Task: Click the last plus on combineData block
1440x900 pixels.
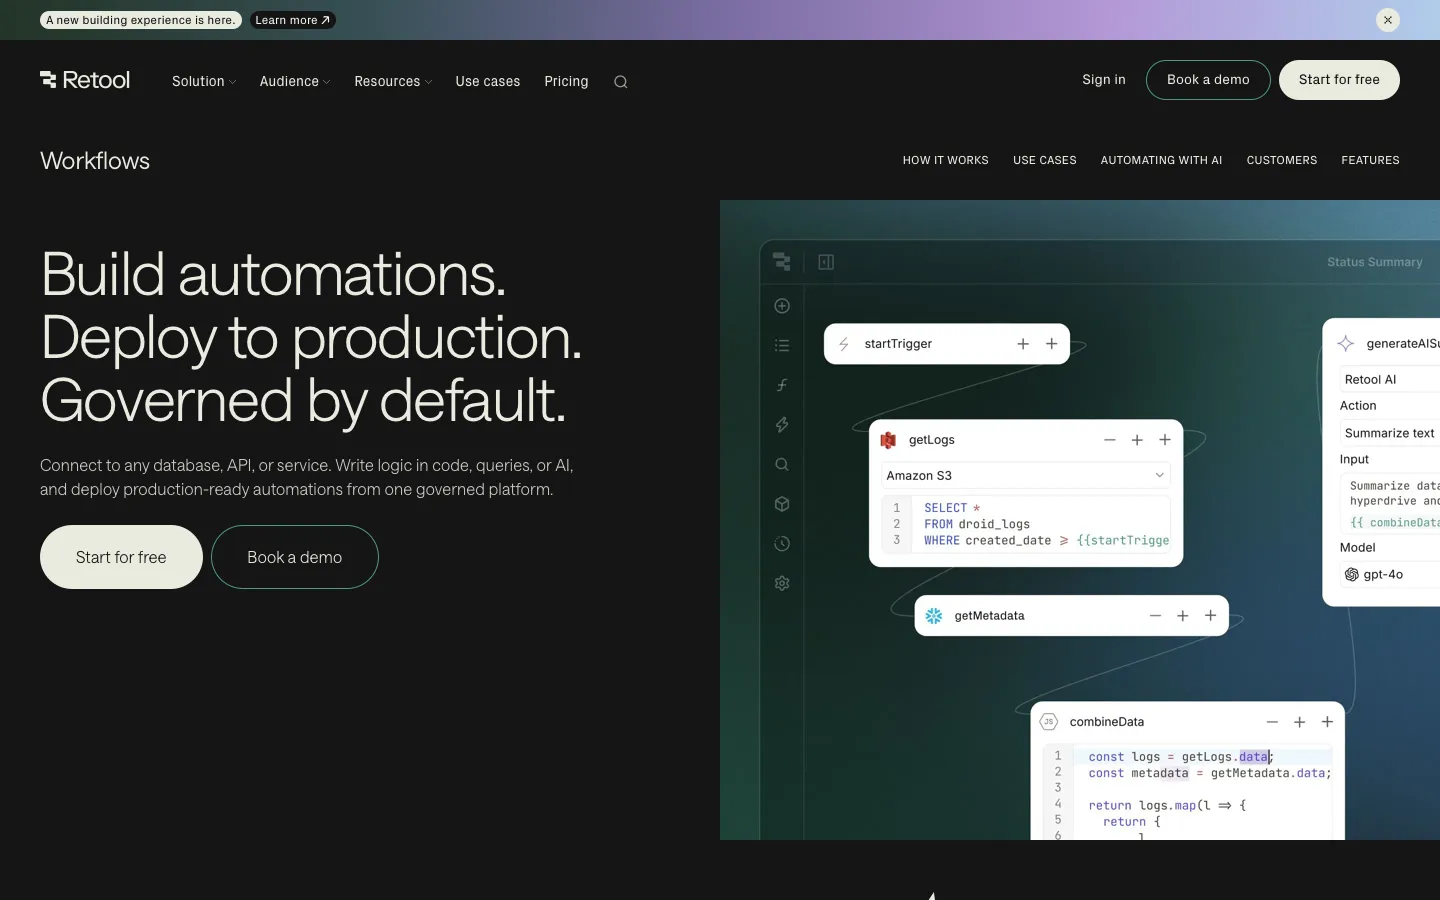Action: (x=1328, y=722)
